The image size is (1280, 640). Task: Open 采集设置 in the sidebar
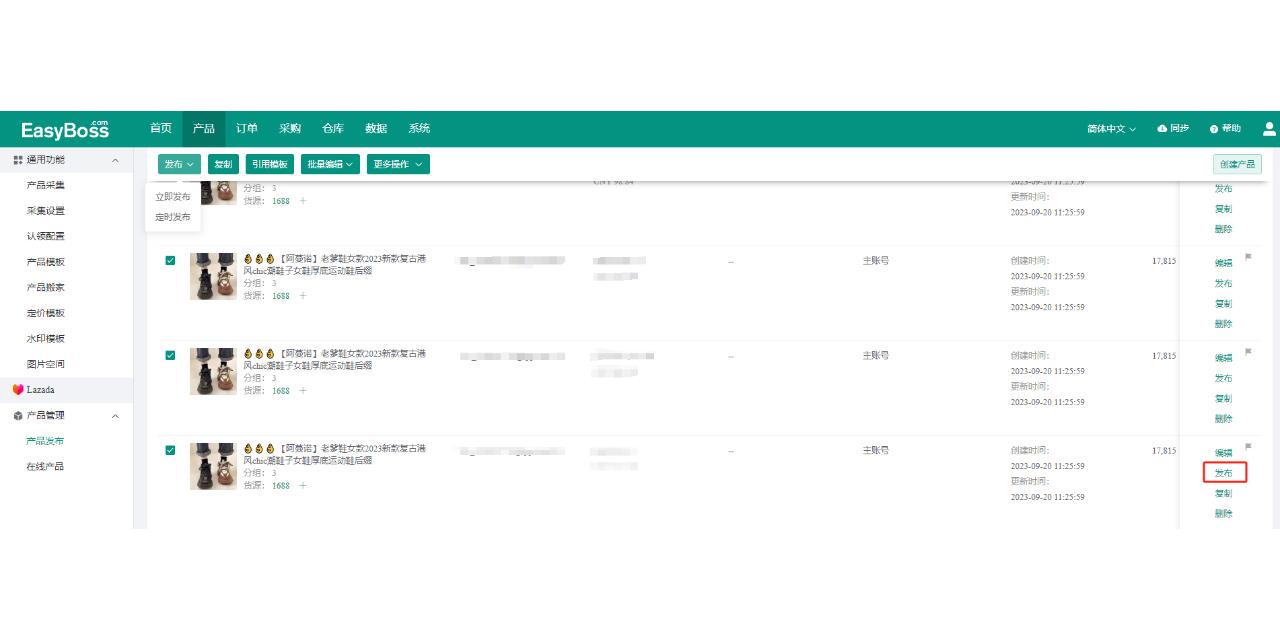tap(45, 211)
